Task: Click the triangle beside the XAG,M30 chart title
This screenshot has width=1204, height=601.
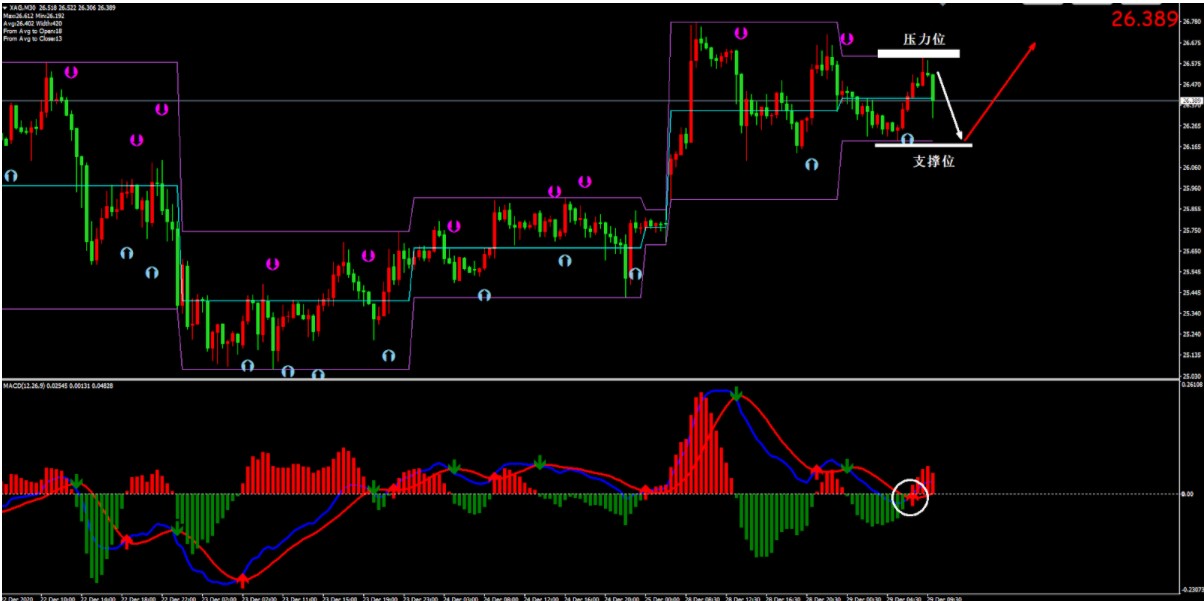Action: (x=5, y=9)
